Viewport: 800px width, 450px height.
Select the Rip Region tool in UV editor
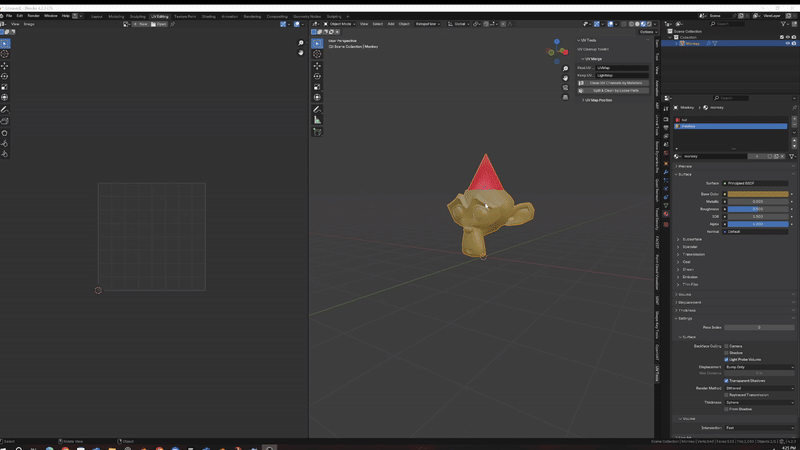pos(5,121)
